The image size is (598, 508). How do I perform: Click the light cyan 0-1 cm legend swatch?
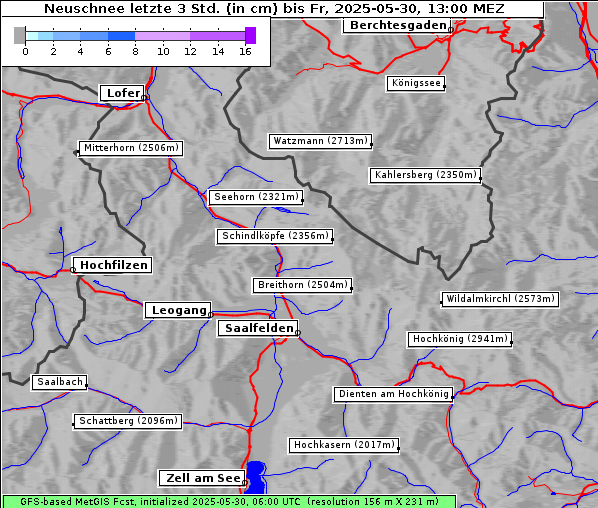pyautogui.click(x=32, y=36)
